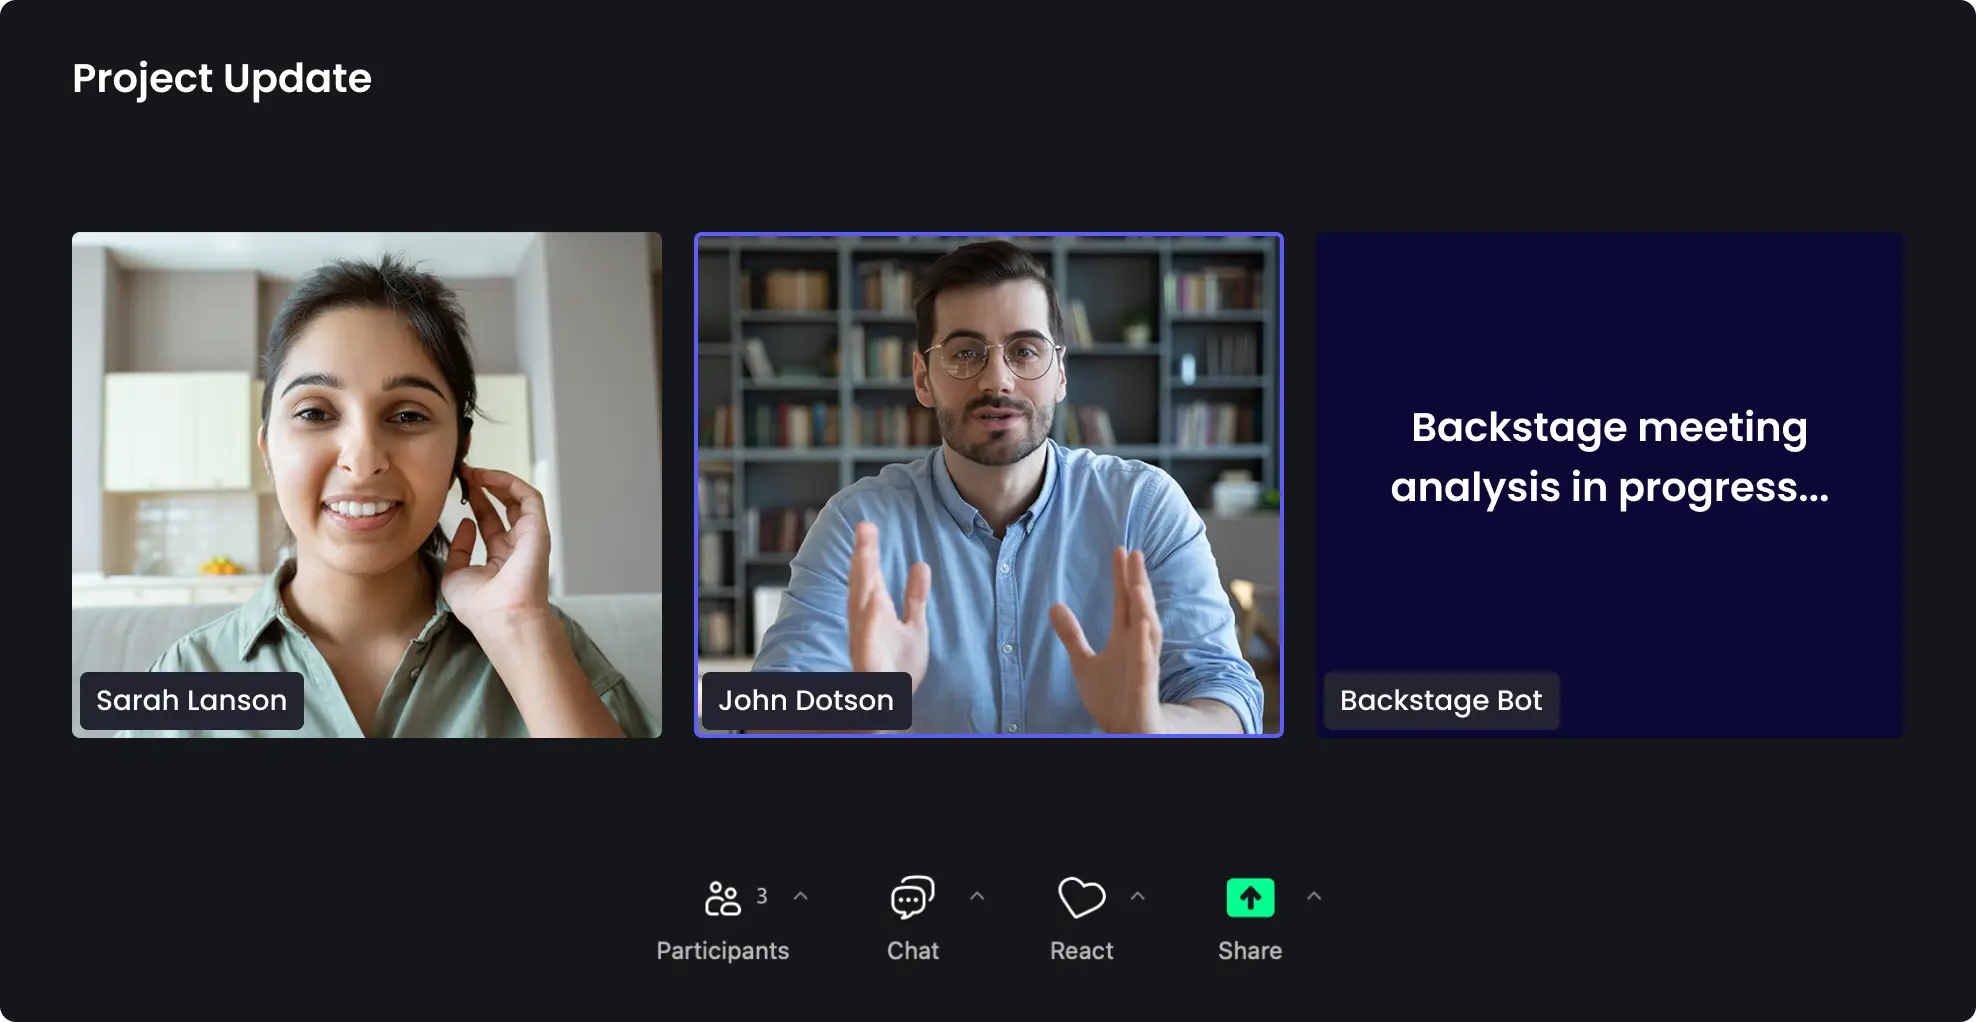Click the Participants label text
This screenshot has height=1022, width=1976.
click(722, 951)
